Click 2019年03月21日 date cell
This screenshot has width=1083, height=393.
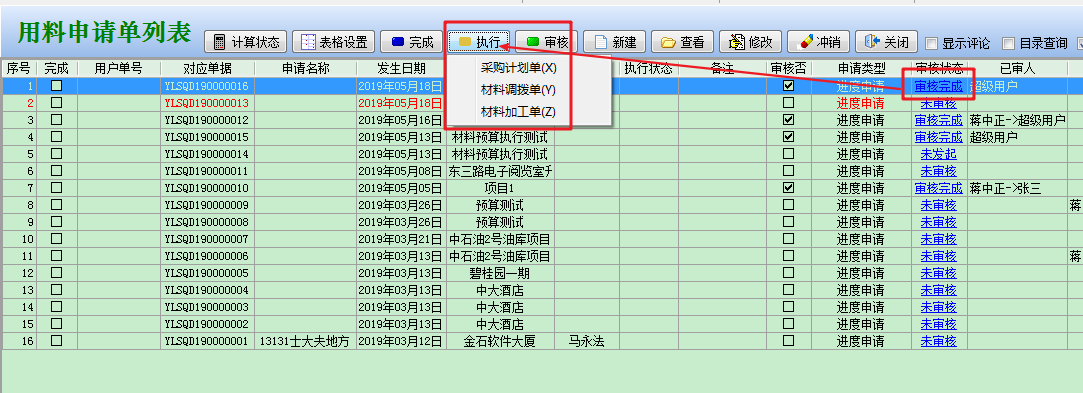click(401, 239)
